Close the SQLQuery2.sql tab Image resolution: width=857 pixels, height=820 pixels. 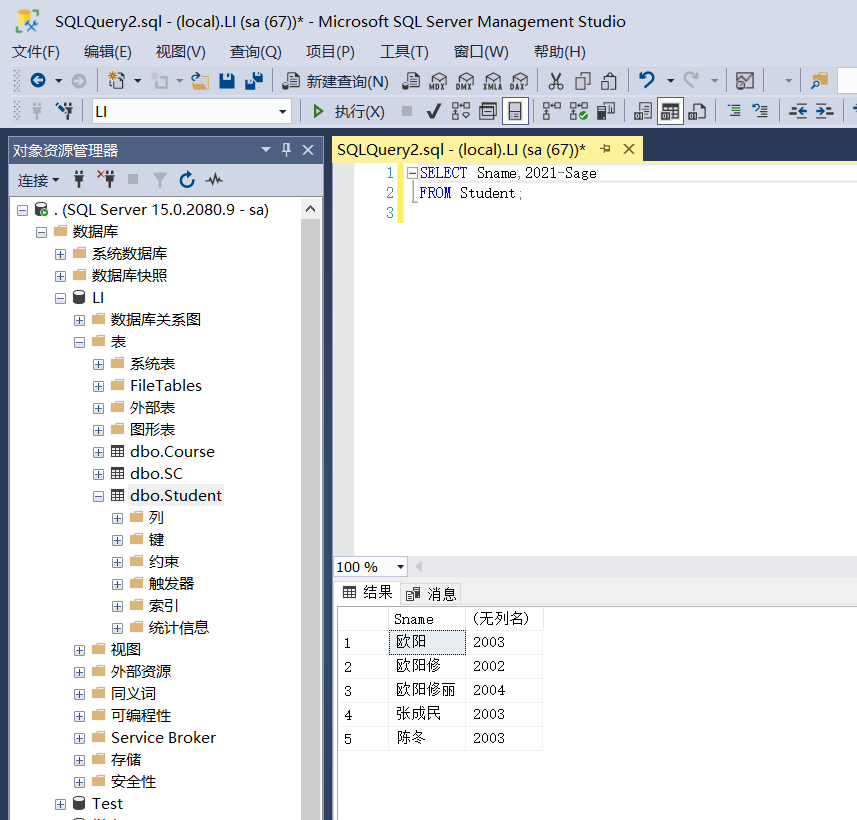pyautogui.click(x=629, y=149)
